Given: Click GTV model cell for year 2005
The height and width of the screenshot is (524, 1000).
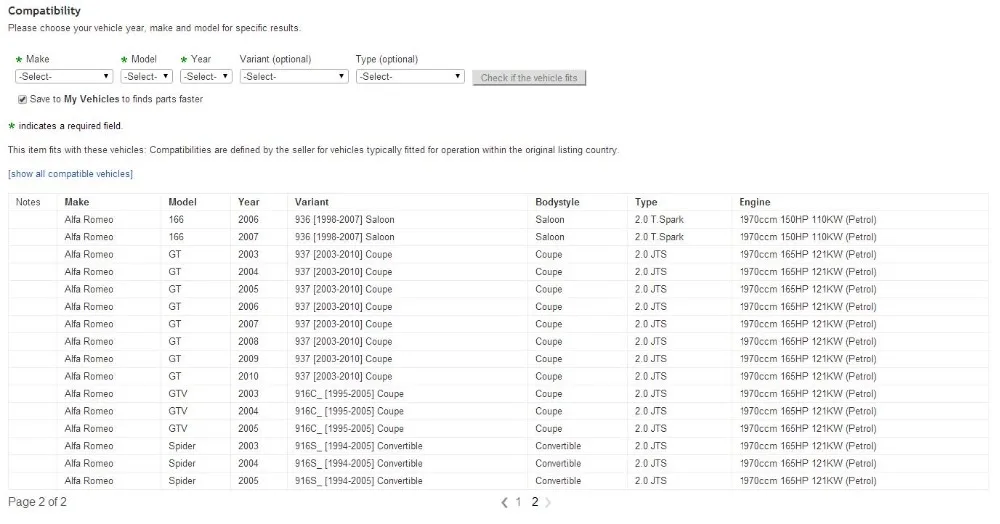Looking at the screenshot, I should pos(178,428).
